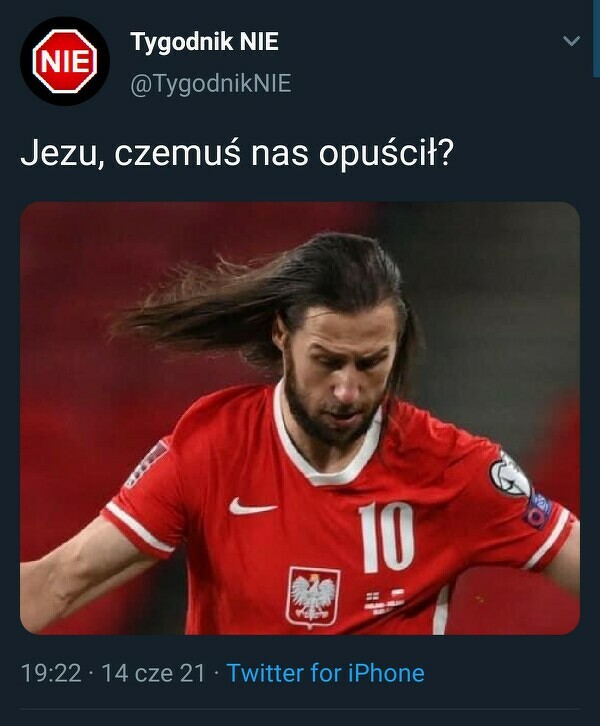Open the Tygodnik NIE profile avatar
Image resolution: width=600 pixels, height=726 pixels.
[65, 62]
